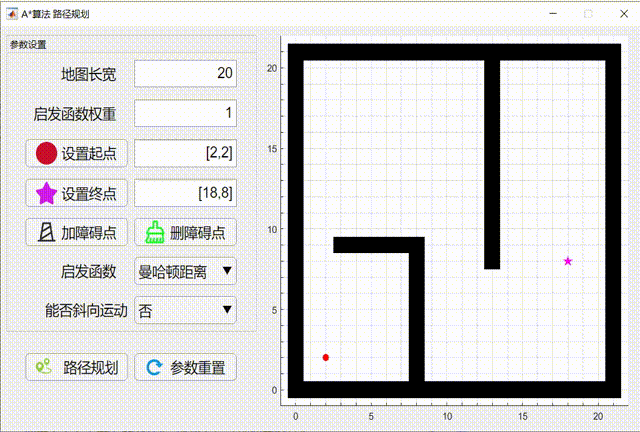Viewport: 640px width, 432px height.
Task: Click the blue refresh arrow icon on 参数重置
Action: 154,367
